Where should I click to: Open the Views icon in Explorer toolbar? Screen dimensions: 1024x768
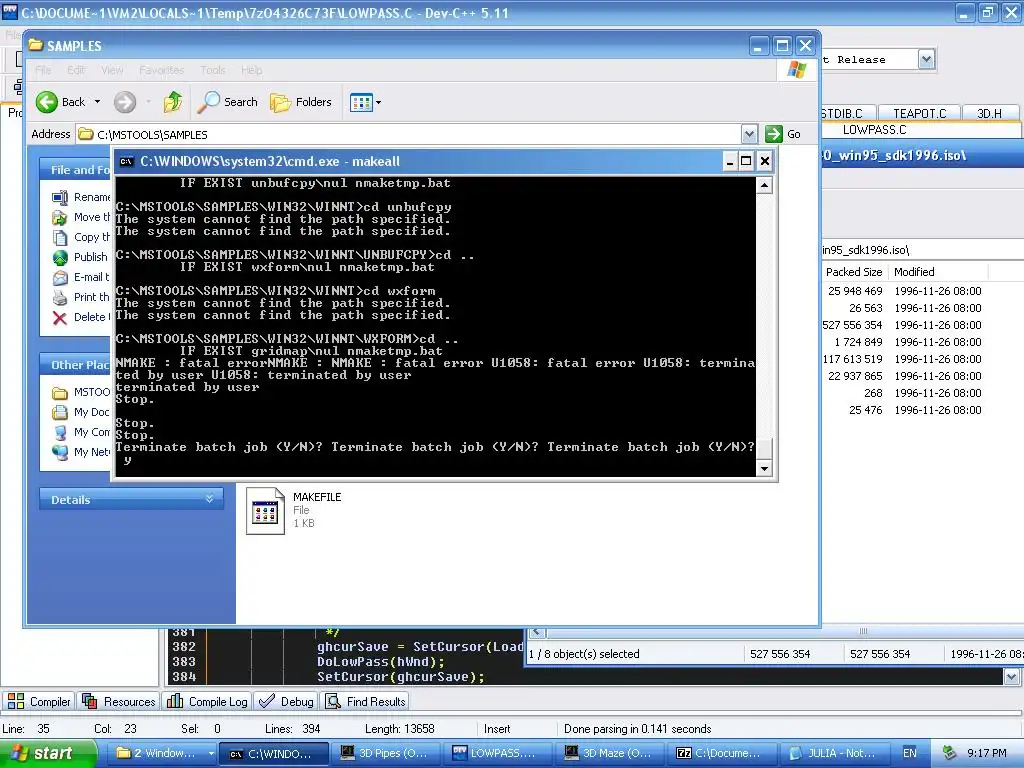[x=360, y=102]
